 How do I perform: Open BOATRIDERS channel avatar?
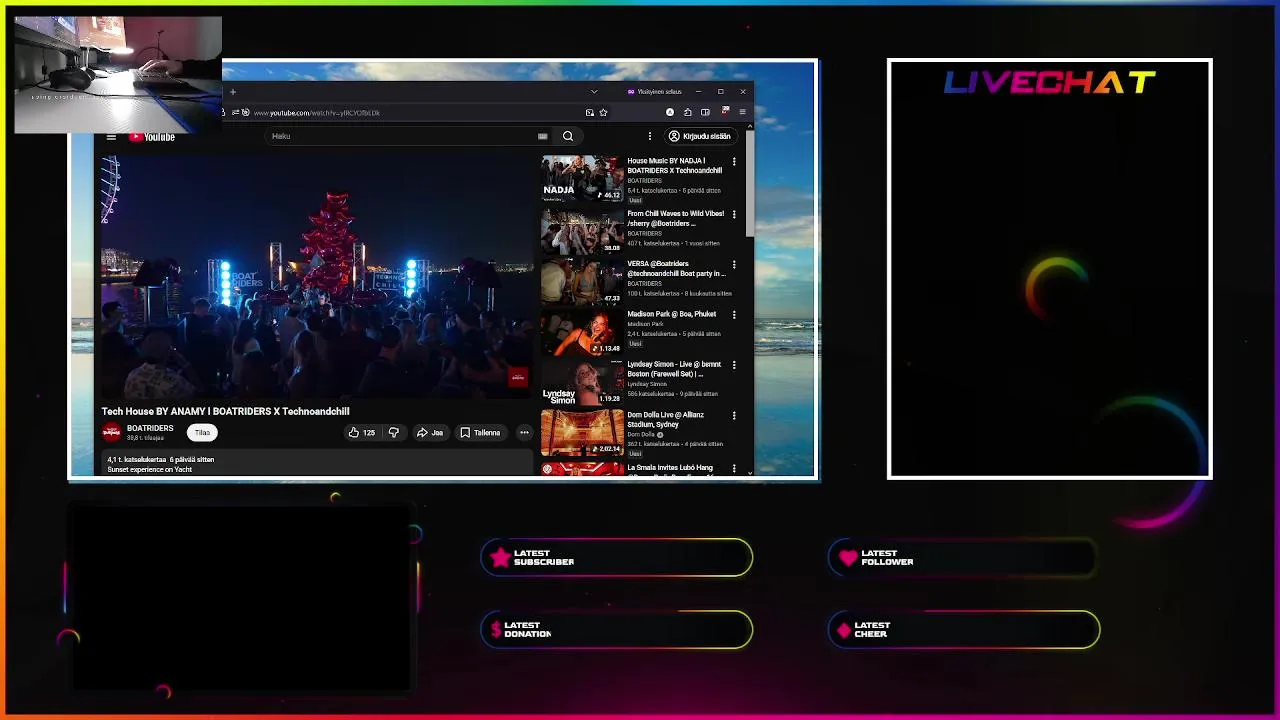(111, 432)
